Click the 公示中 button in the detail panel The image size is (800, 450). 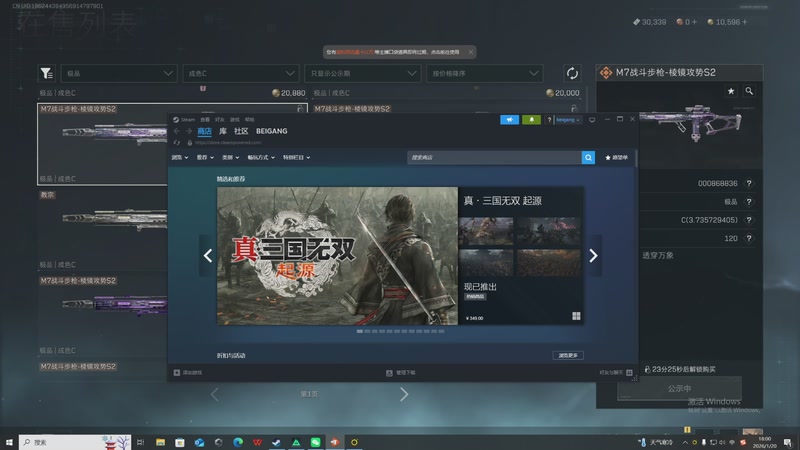[679, 389]
